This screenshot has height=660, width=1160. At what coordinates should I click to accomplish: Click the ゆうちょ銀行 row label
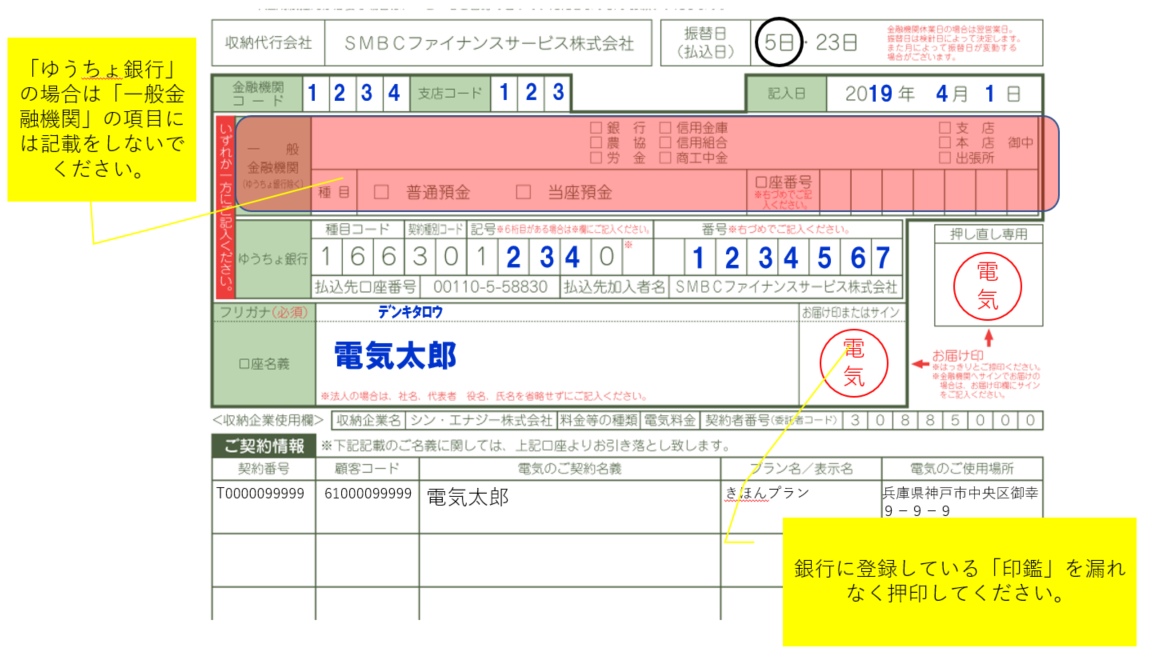[273, 259]
